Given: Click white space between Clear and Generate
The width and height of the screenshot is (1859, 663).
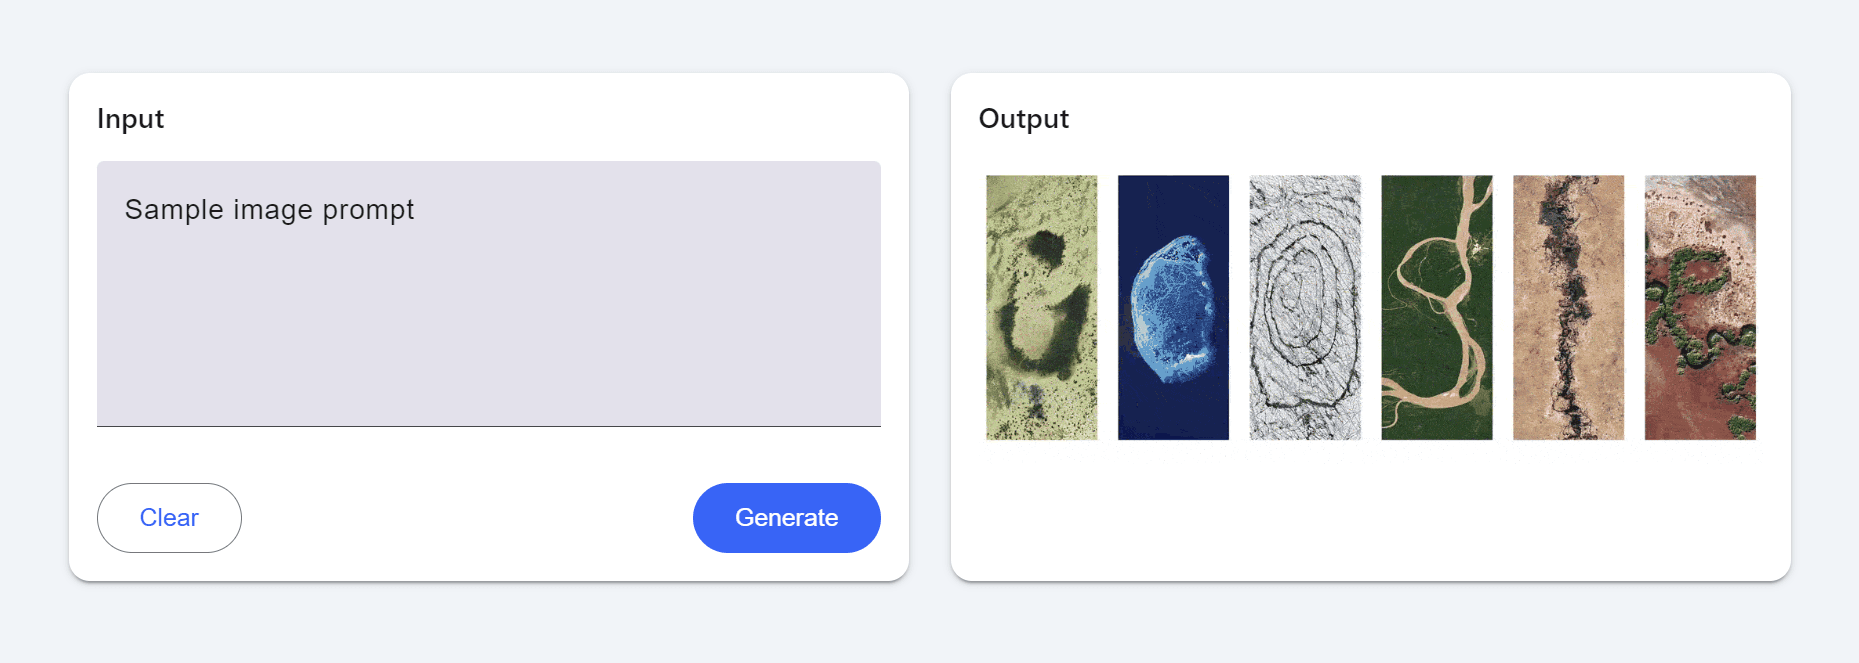Looking at the screenshot, I should point(467,518).
